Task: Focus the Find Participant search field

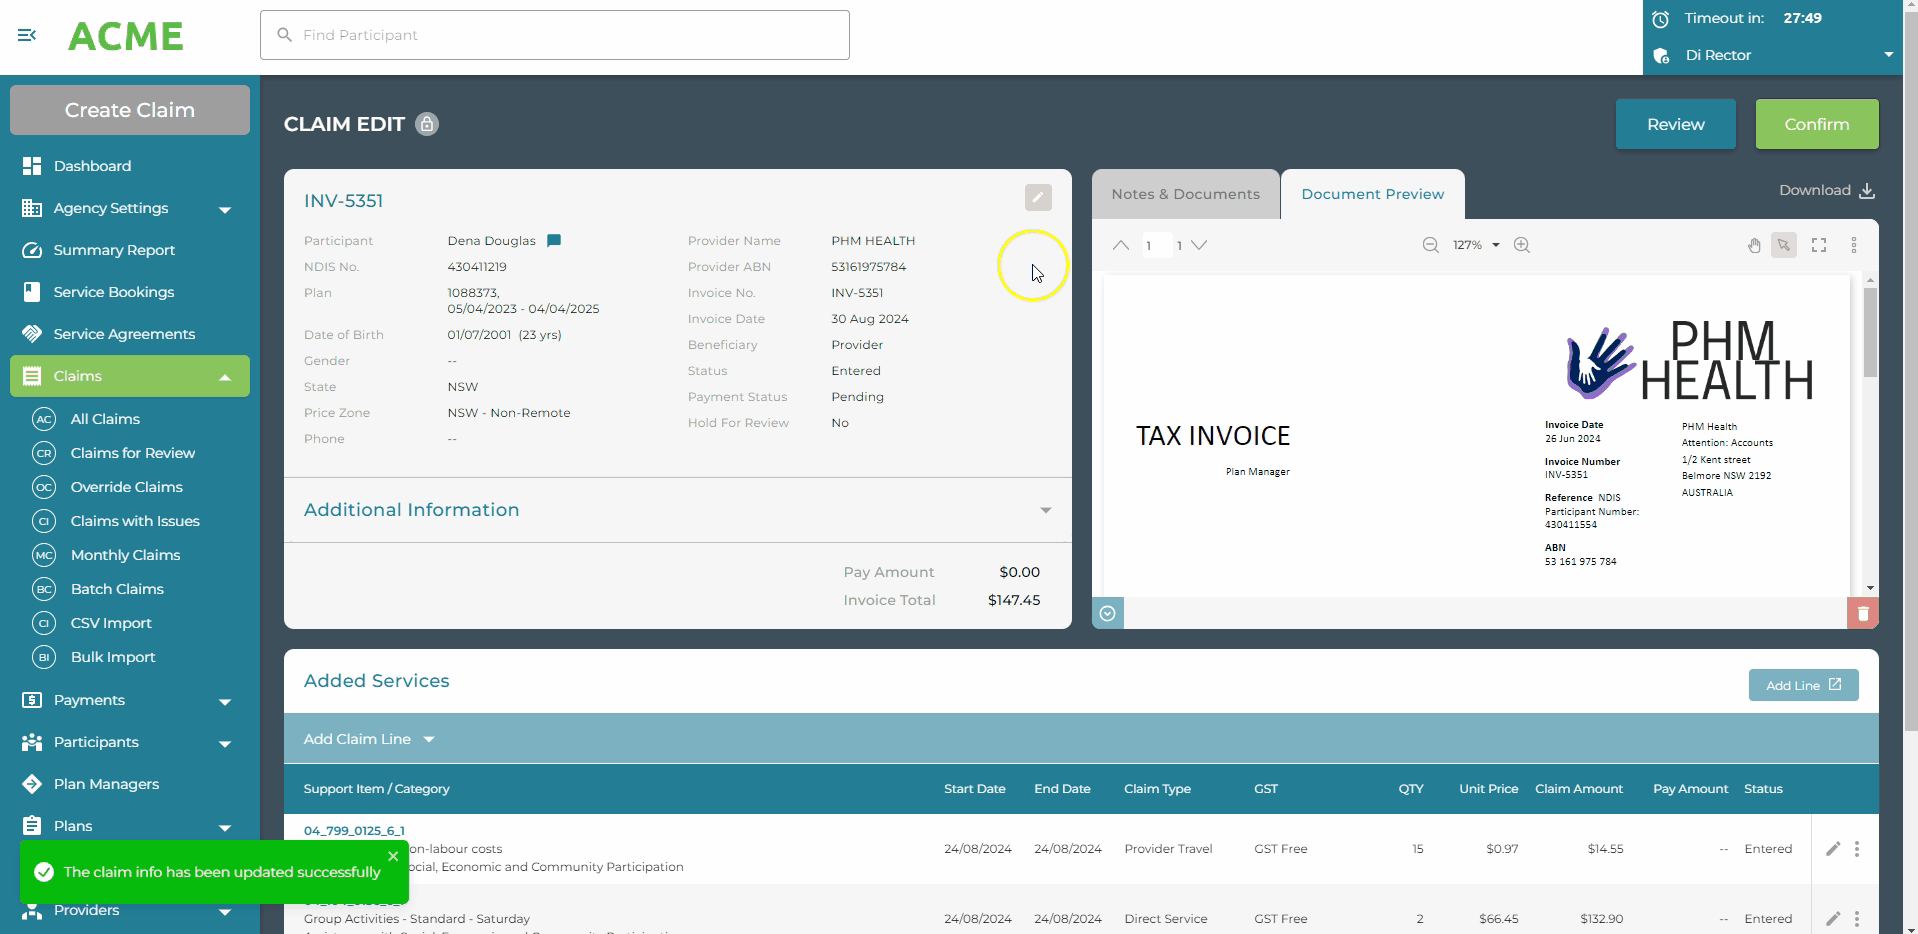Action: [555, 35]
